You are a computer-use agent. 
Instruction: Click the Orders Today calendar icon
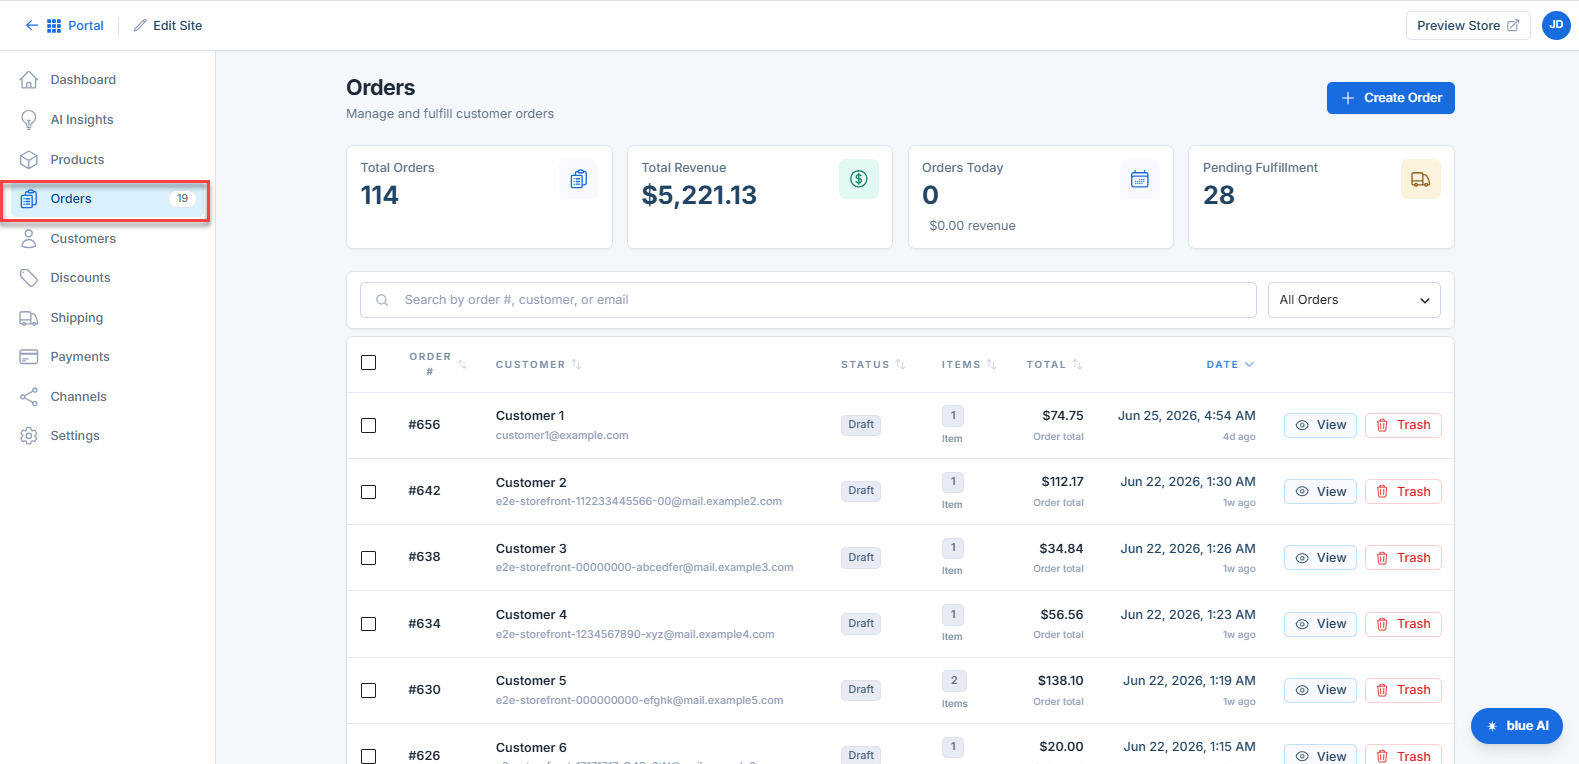coord(1139,179)
